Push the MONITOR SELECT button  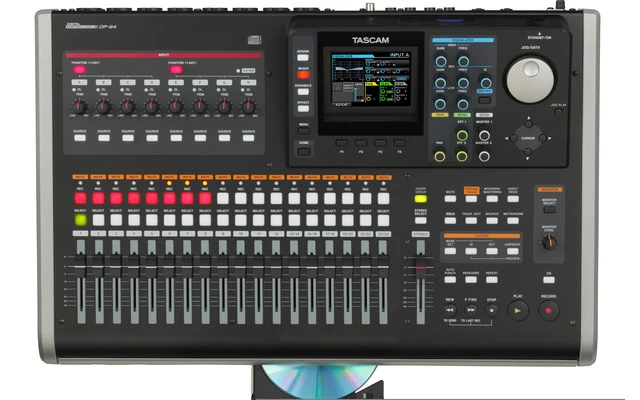[549, 210]
